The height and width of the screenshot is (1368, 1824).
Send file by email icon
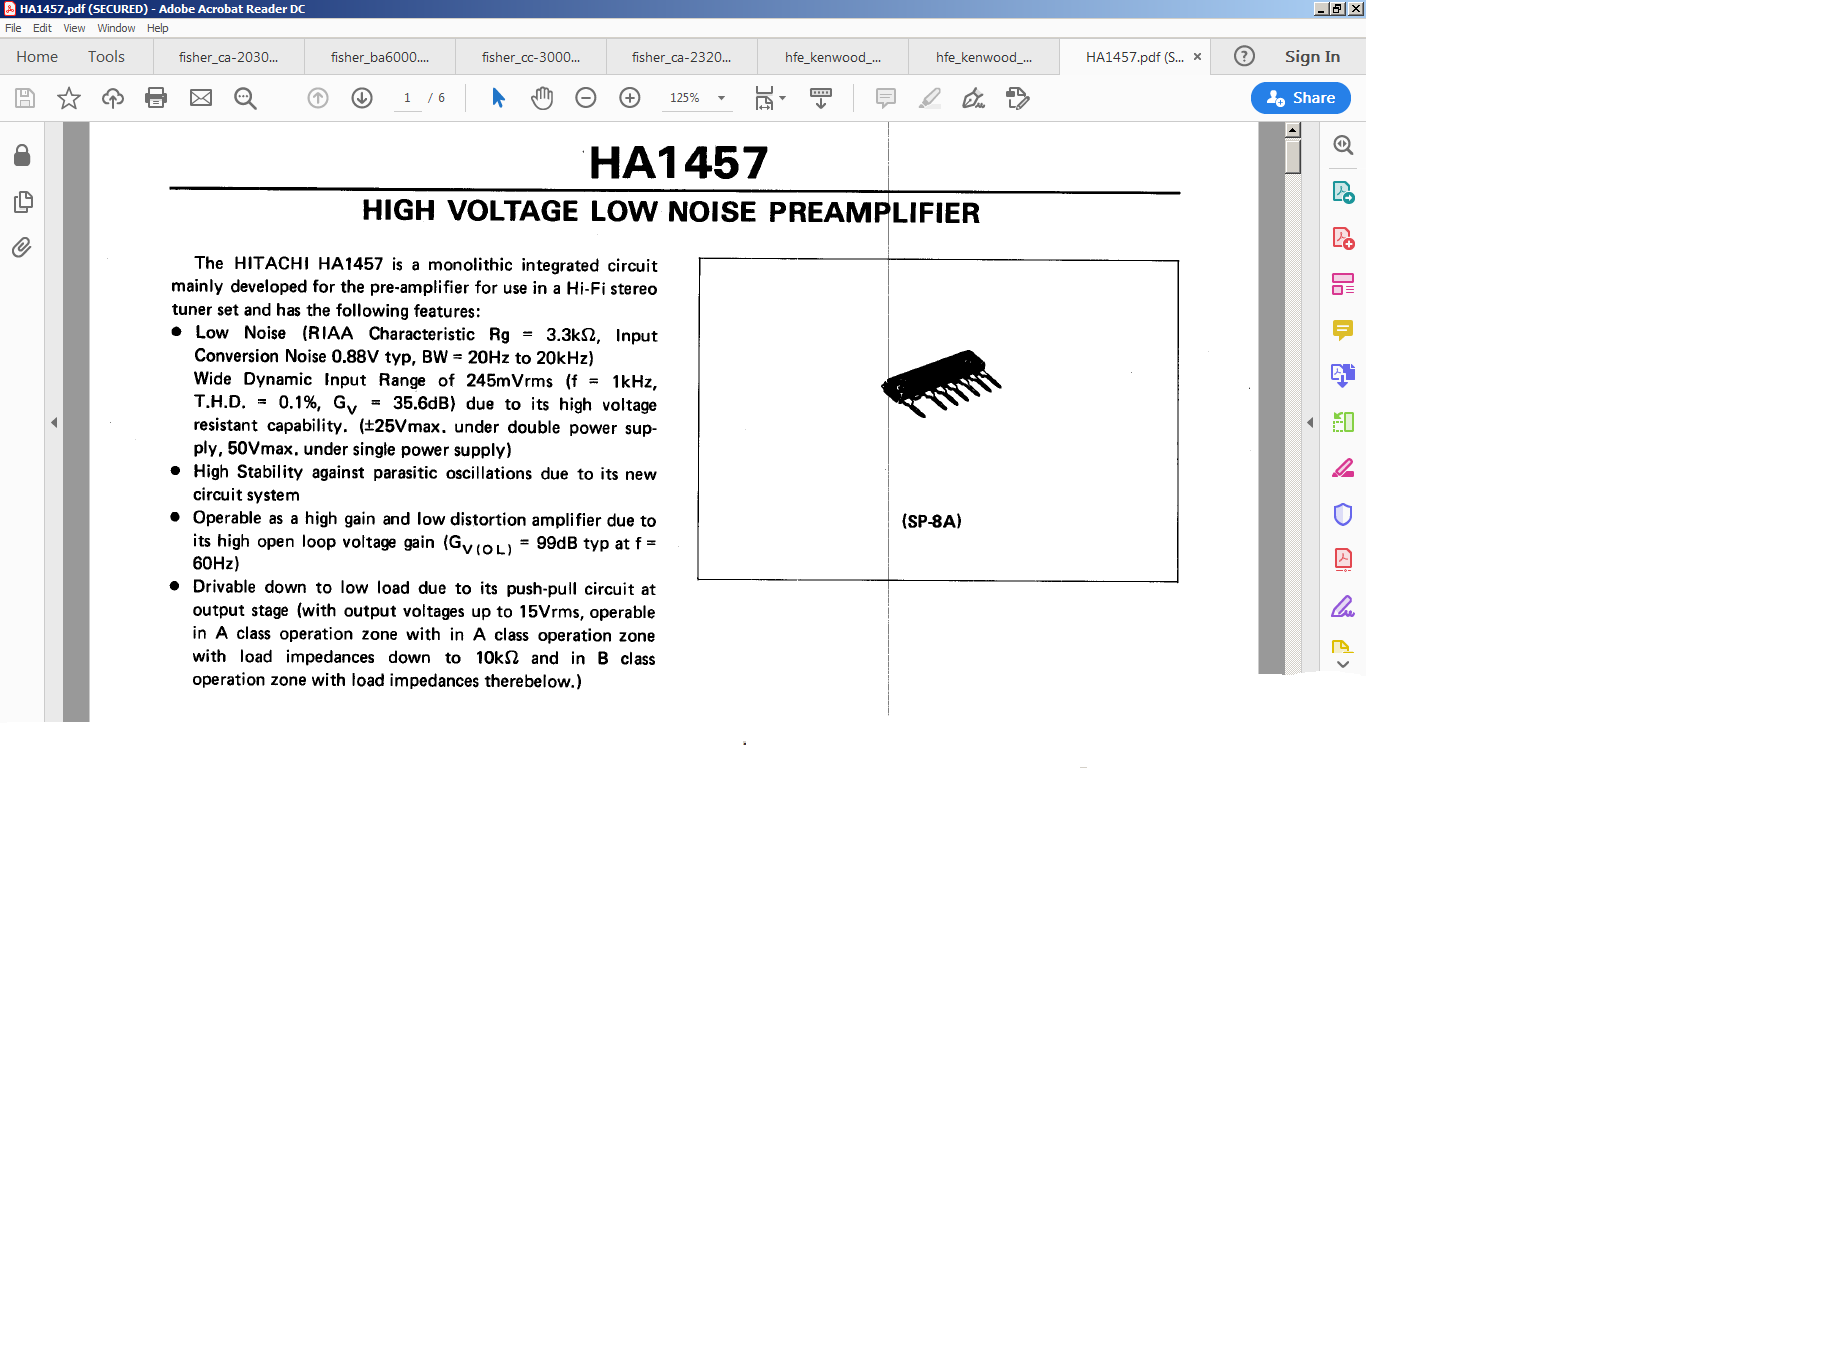tap(201, 98)
